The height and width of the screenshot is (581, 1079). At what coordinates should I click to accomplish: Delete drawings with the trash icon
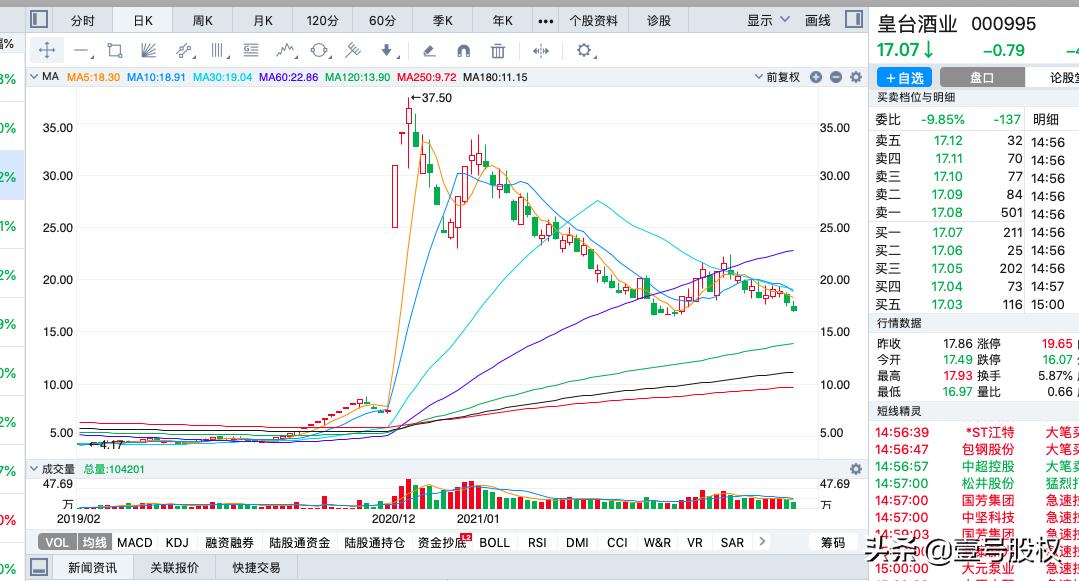tap(496, 48)
